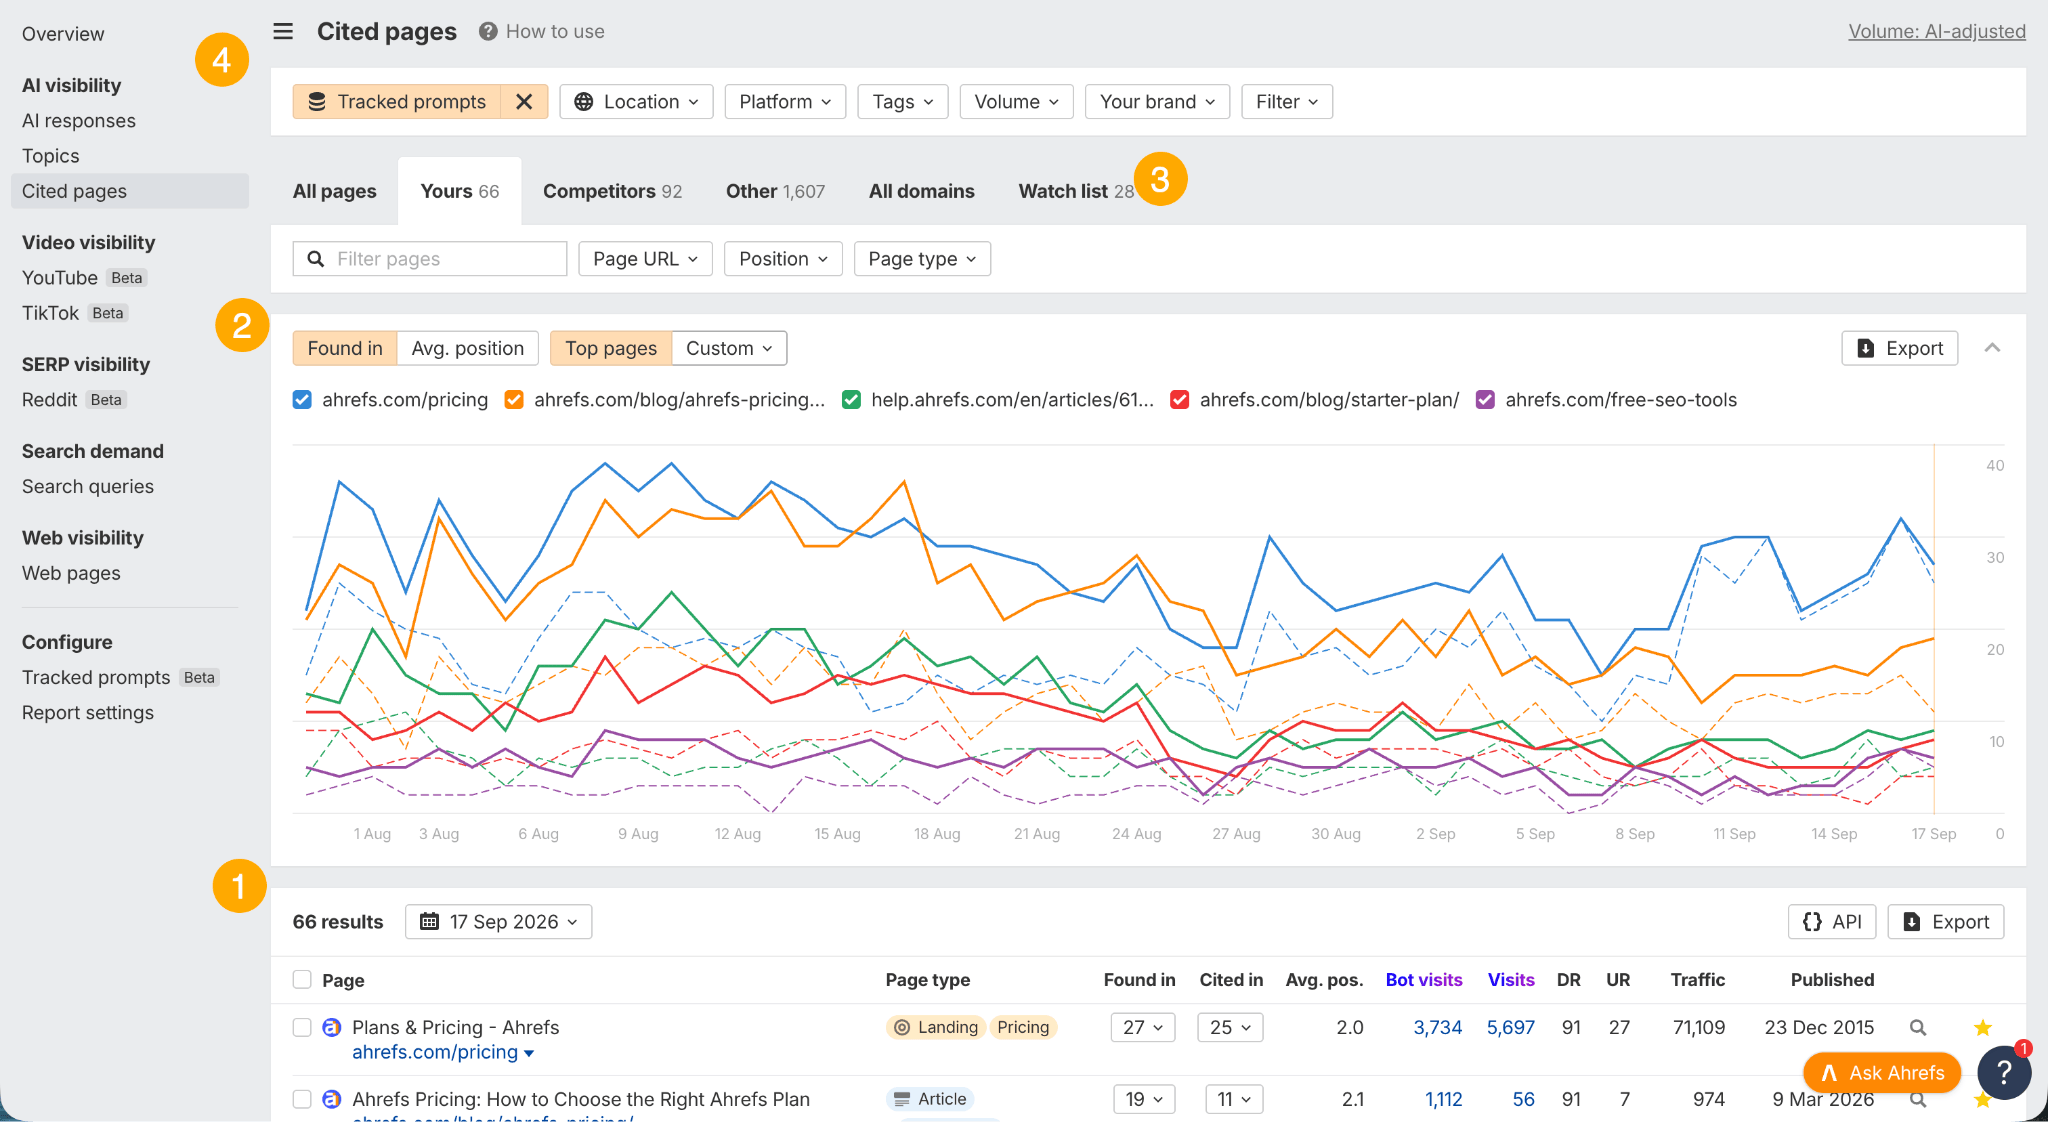Open the API button
This screenshot has width=2048, height=1122.
coord(1831,922)
